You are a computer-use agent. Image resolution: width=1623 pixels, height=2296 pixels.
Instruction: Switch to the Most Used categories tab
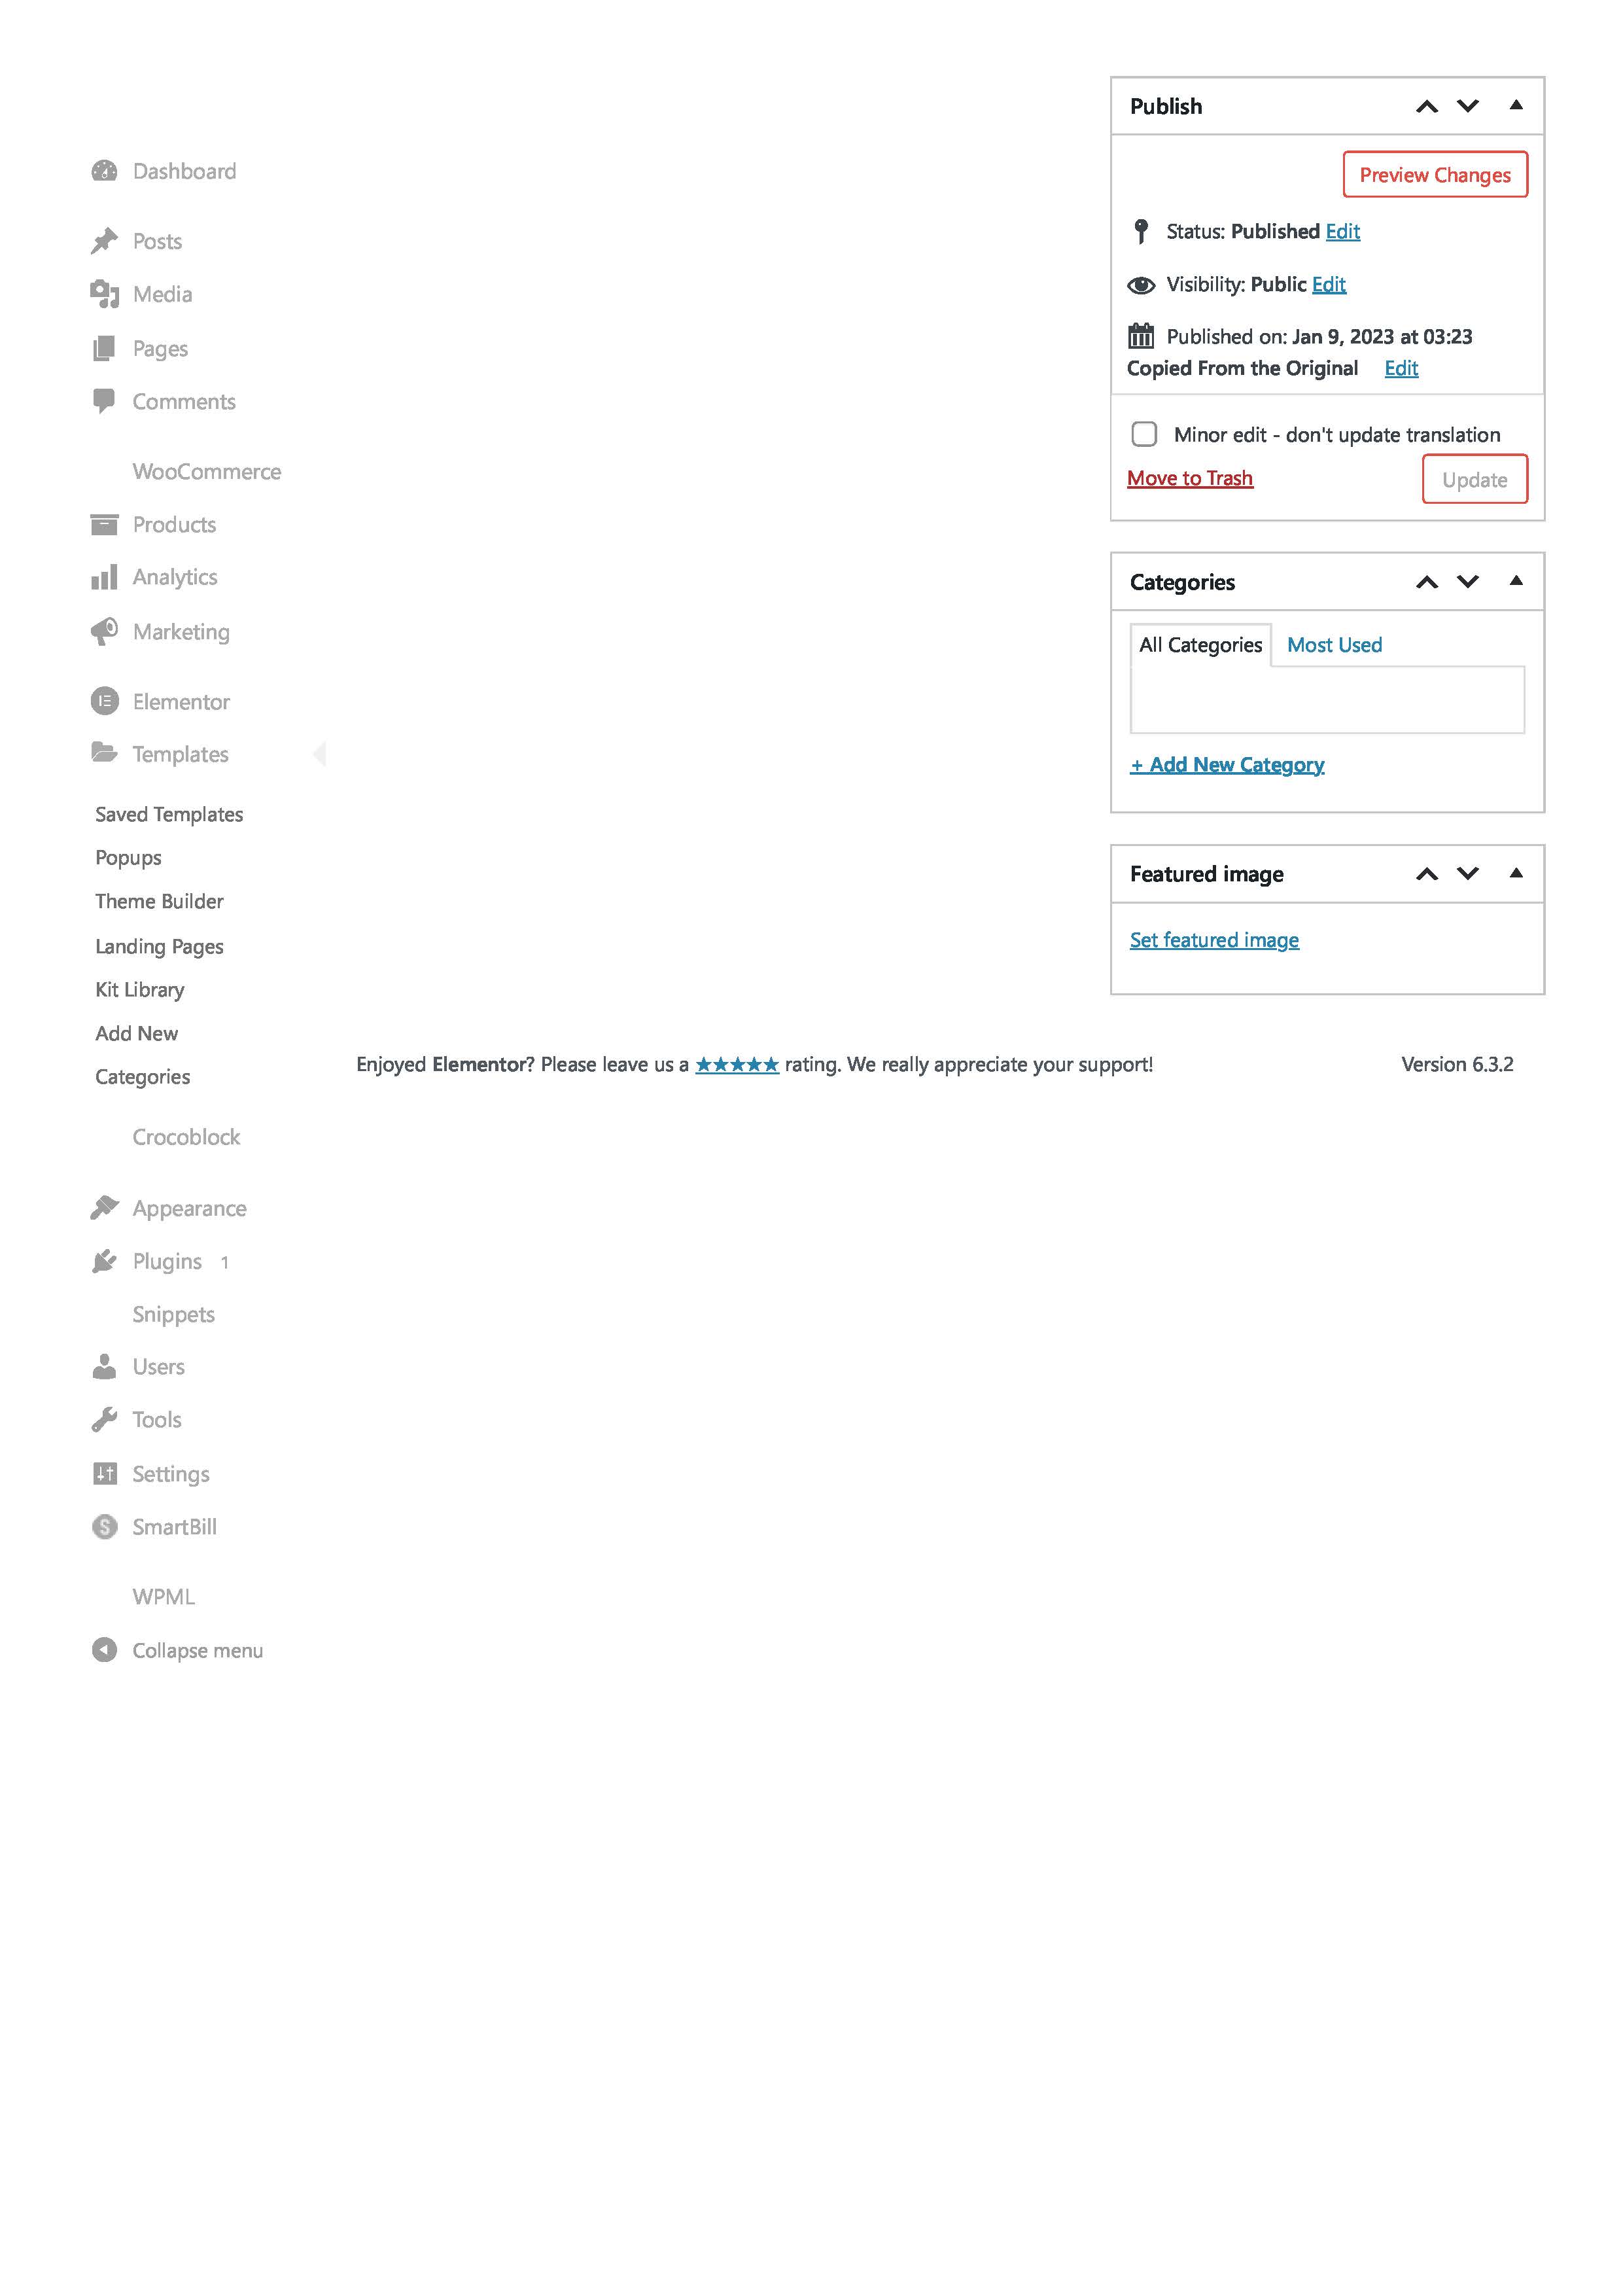click(x=1334, y=645)
